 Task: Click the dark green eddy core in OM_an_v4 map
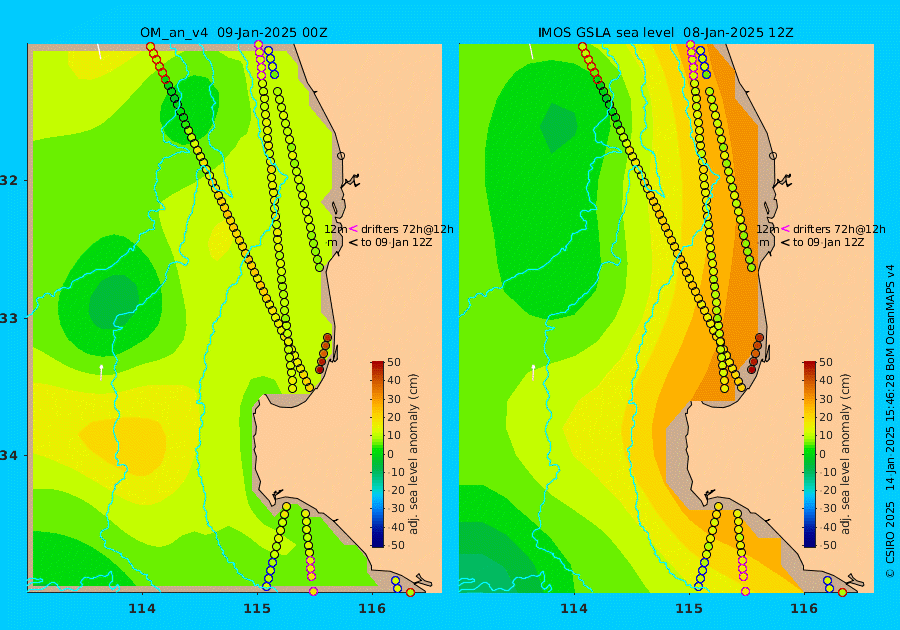[x=114, y=302]
